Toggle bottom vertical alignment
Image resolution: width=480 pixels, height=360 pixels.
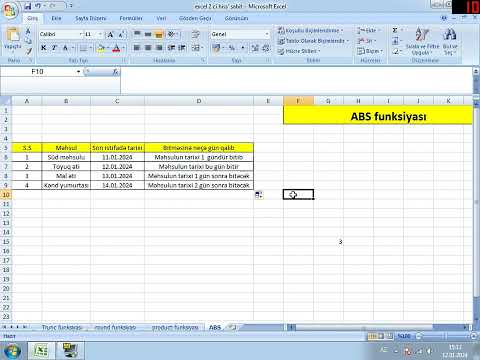(159, 34)
